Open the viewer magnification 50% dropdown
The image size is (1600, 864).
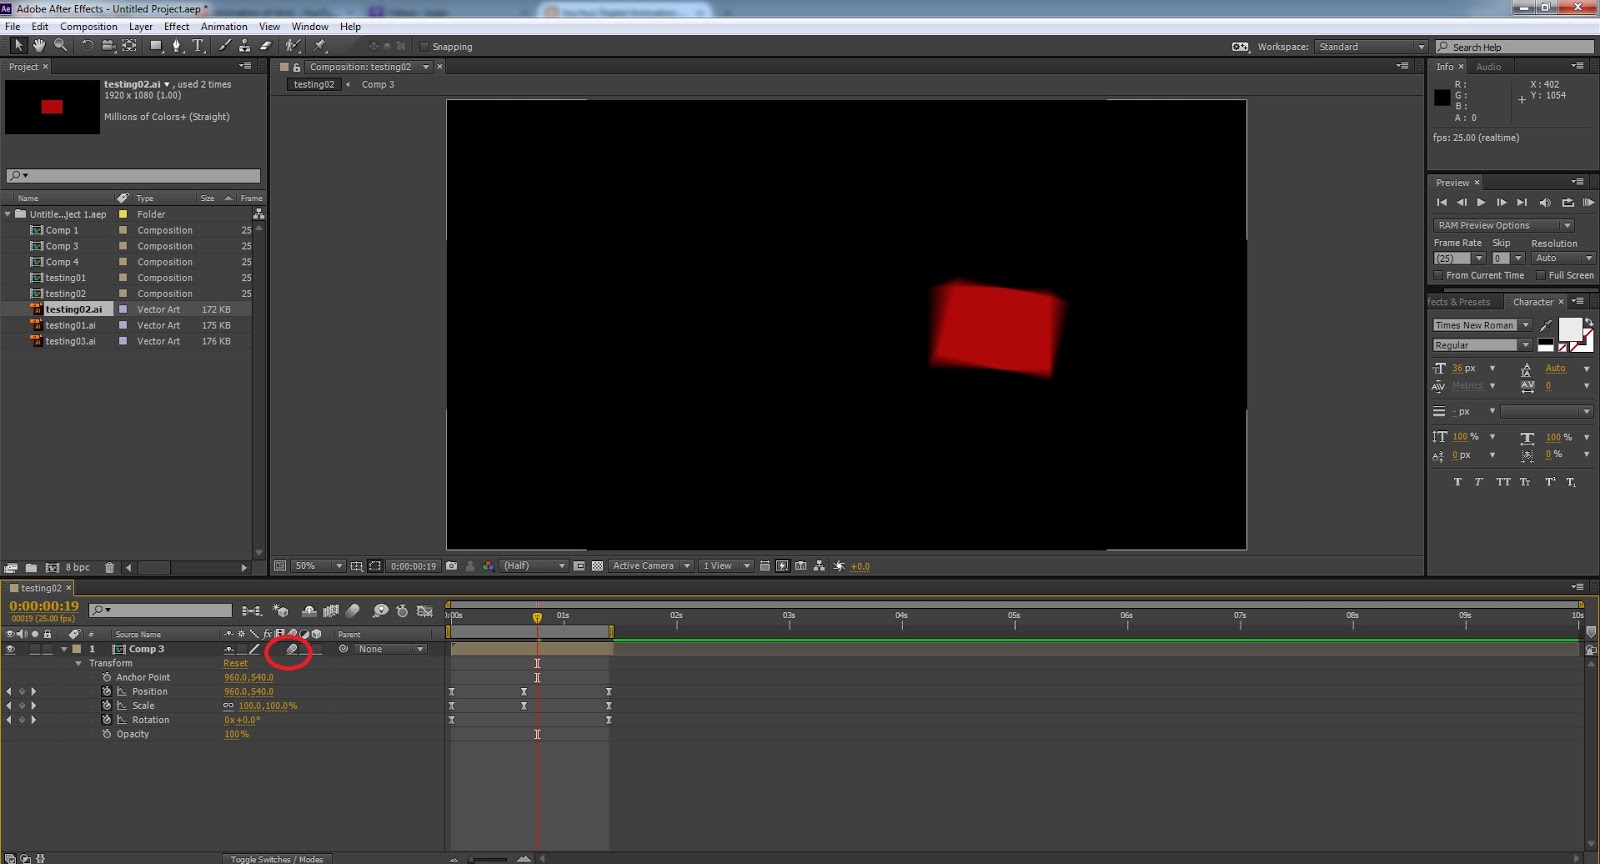(318, 566)
